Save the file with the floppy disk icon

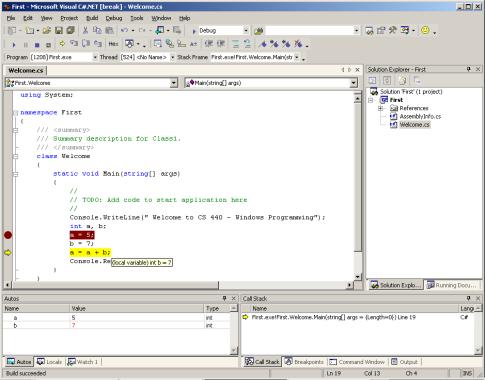pyautogui.click(x=59, y=31)
